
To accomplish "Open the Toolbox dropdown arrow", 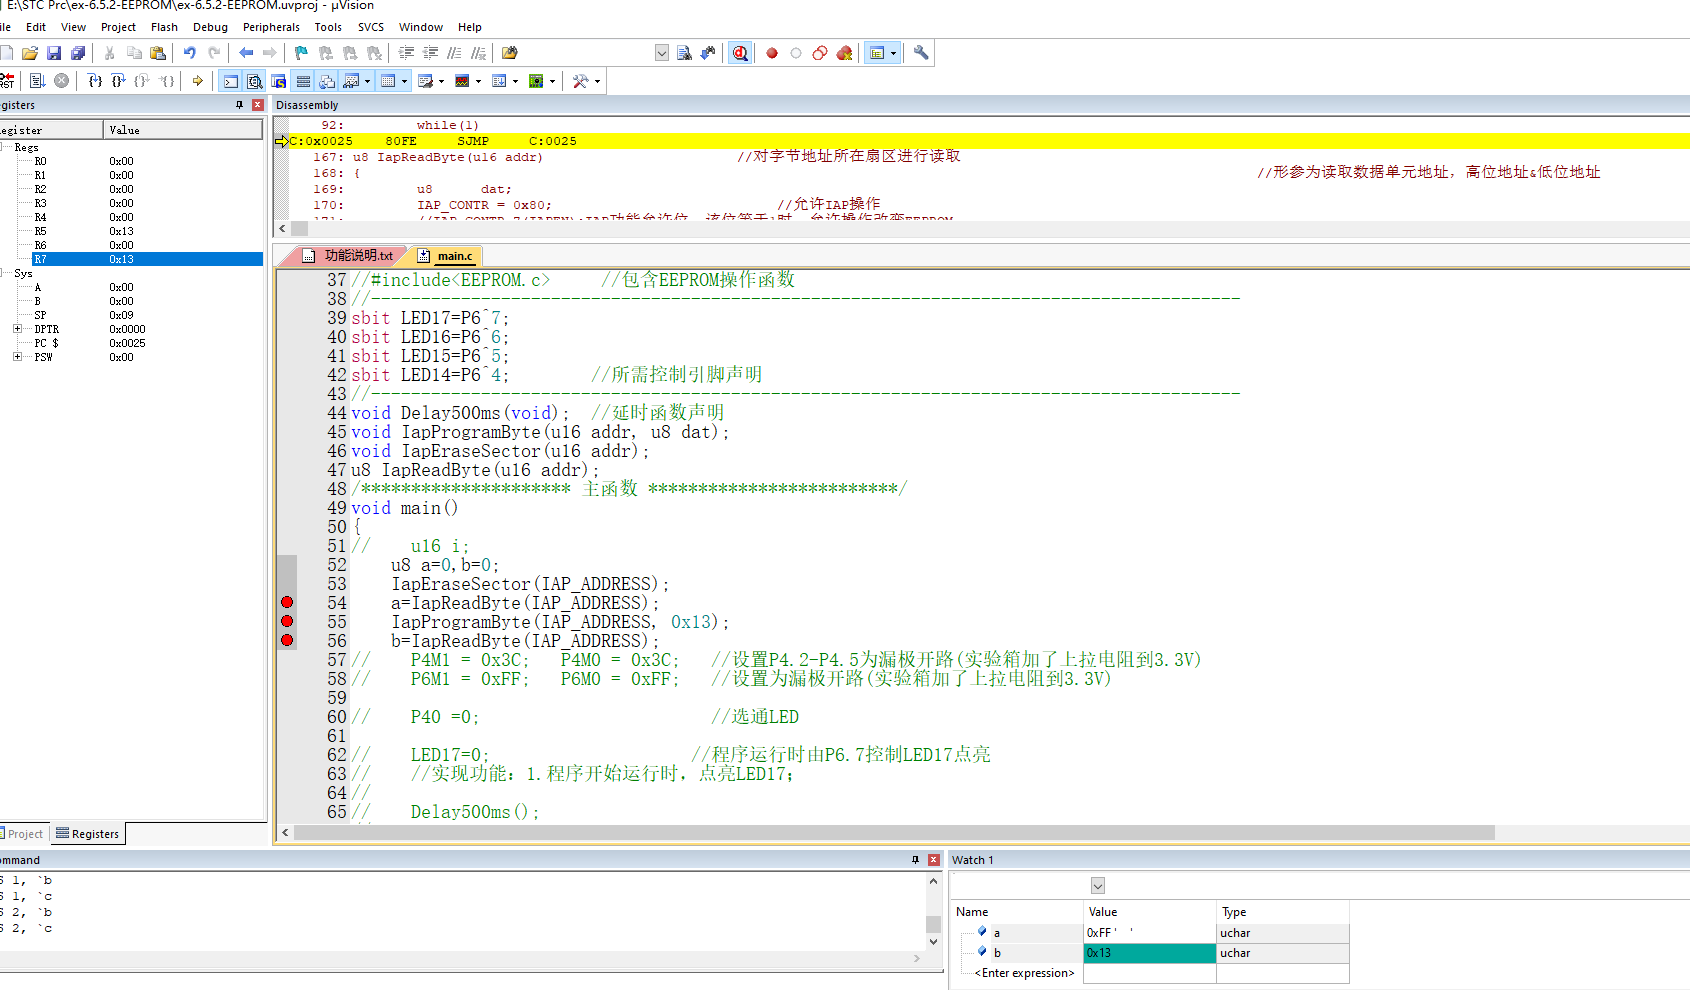I will tap(597, 81).
